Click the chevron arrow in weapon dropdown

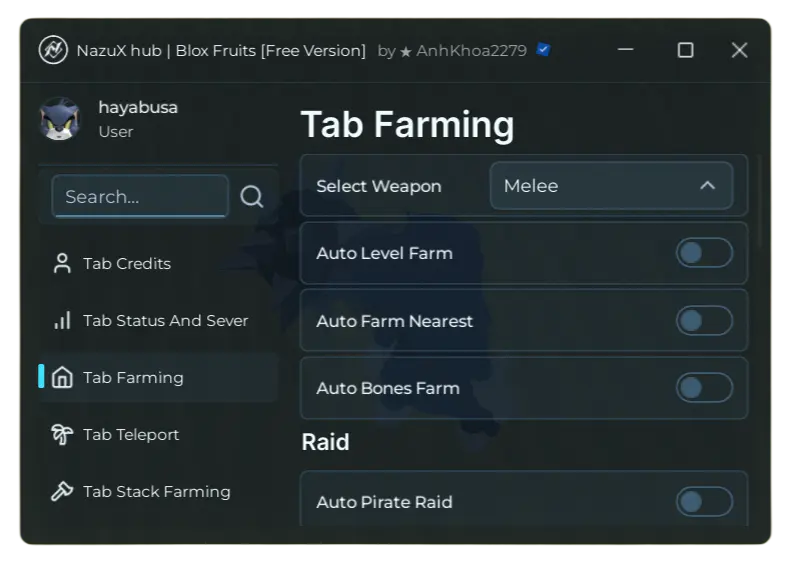[x=707, y=186]
